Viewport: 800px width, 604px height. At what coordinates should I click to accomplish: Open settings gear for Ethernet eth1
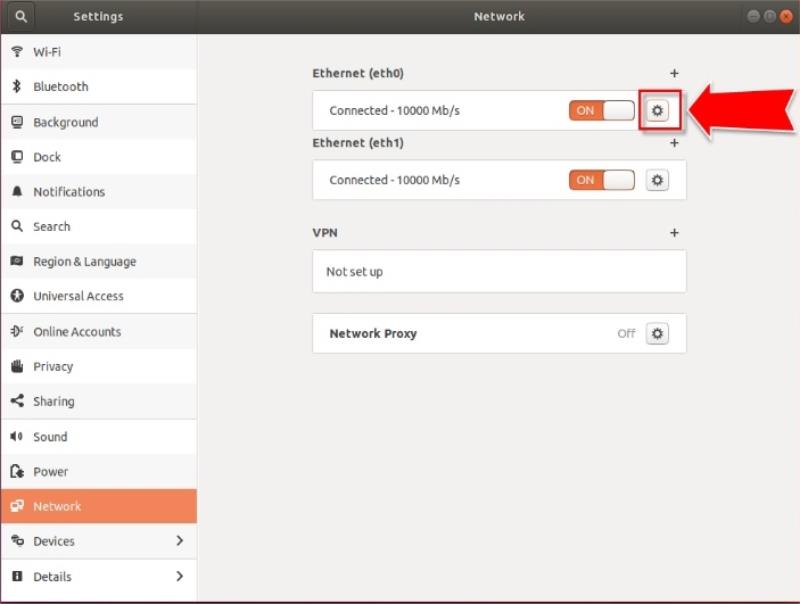pos(657,181)
